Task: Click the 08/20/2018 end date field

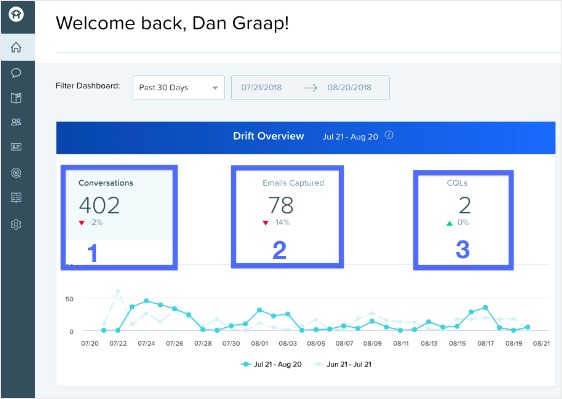Action: [x=349, y=87]
